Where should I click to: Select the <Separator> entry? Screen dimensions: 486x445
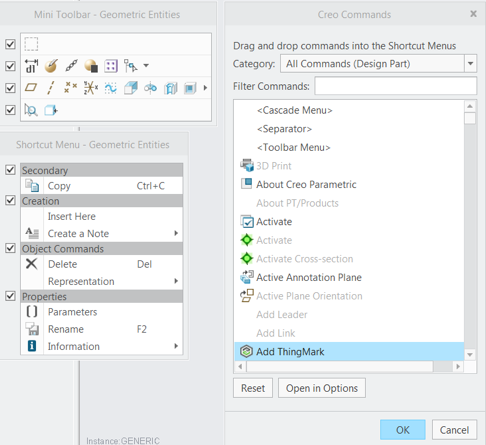[284, 129]
